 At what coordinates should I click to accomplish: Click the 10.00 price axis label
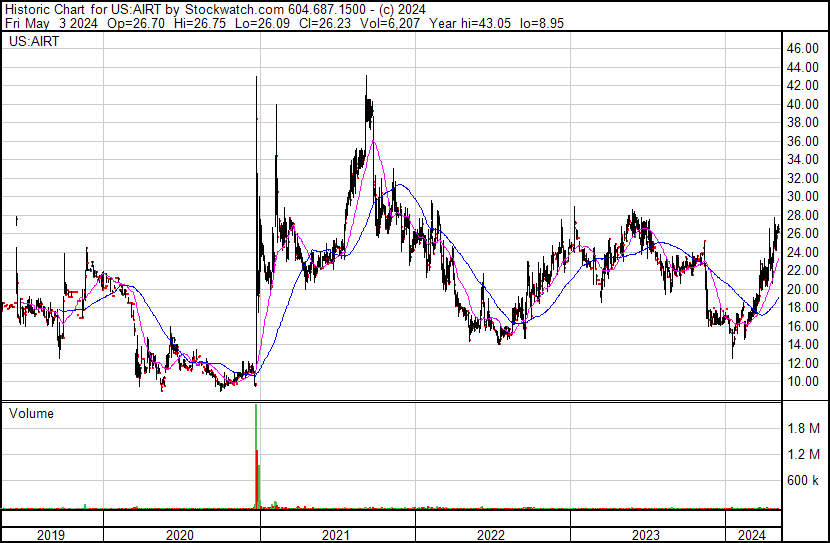pyautogui.click(x=802, y=382)
